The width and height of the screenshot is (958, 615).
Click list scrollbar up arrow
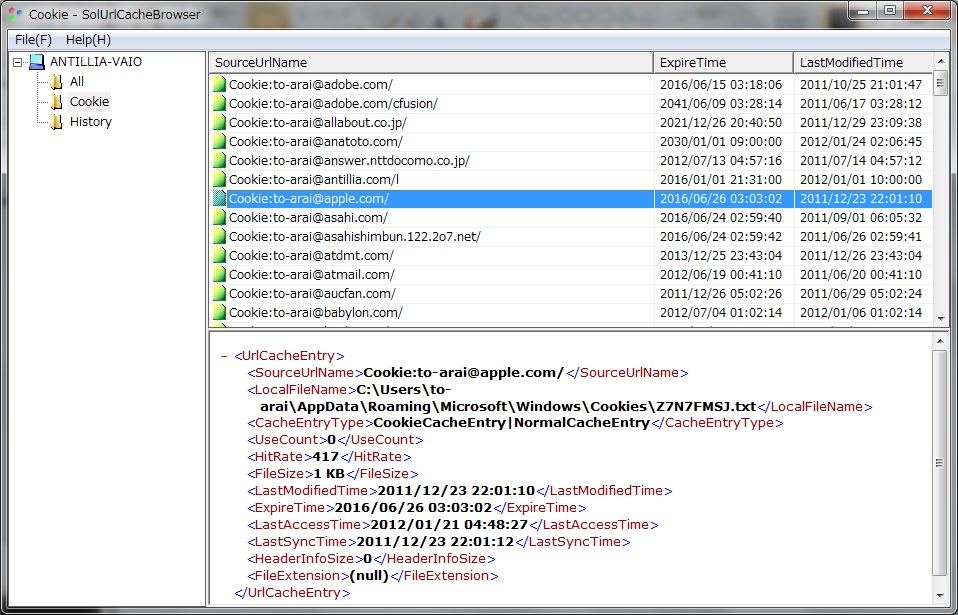pyautogui.click(x=941, y=62)
